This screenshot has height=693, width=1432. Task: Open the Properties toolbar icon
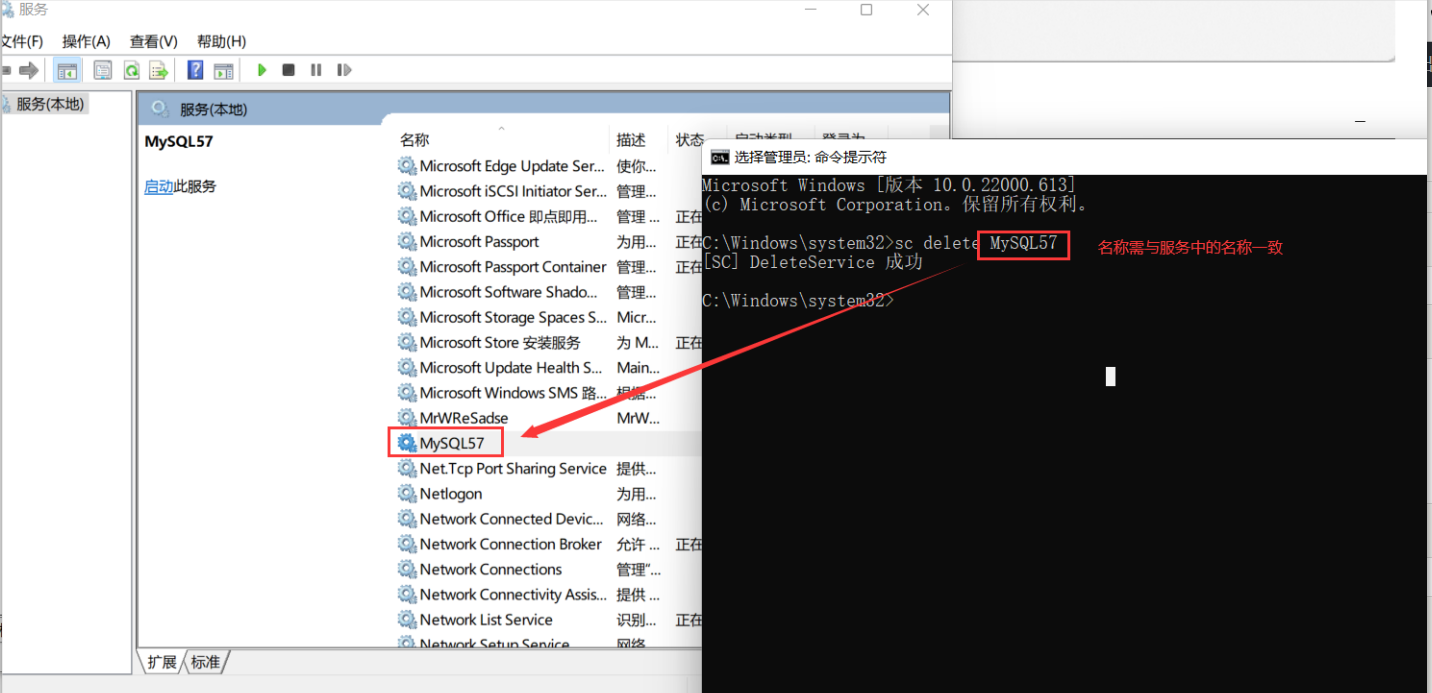[x=102, y=70]
